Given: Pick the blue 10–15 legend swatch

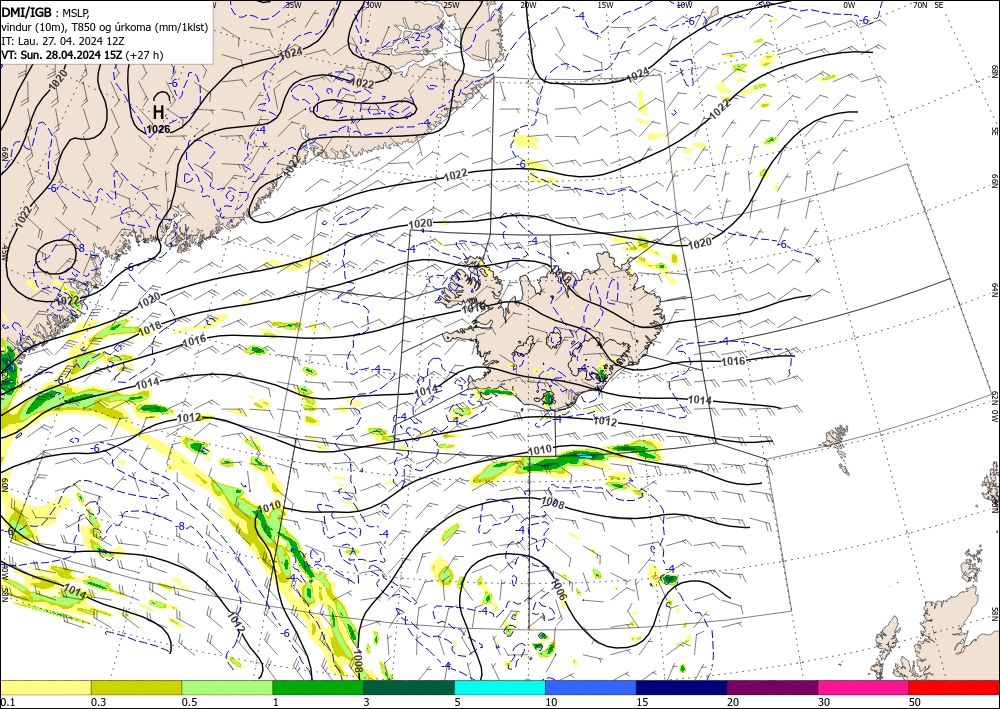Looking at the screenshot, I should tap(591, 687).
